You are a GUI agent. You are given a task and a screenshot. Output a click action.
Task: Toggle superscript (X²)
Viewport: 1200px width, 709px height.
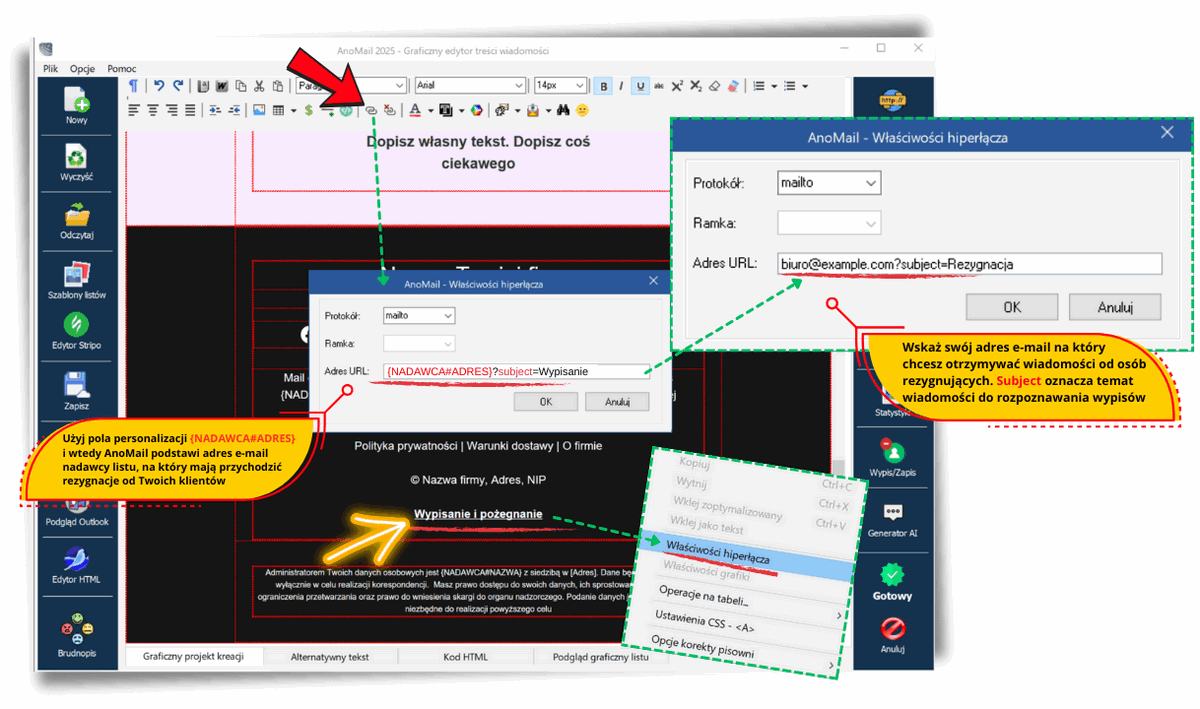[677, 86]
